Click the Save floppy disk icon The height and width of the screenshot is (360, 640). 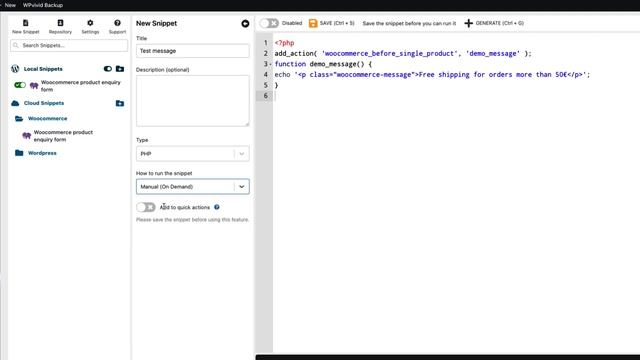[313, 23]
